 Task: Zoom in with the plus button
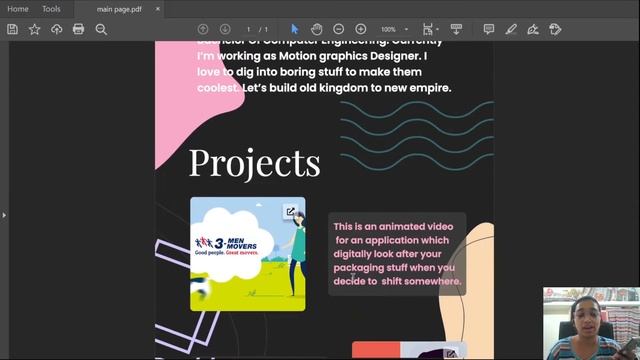[x=360, y=29]
